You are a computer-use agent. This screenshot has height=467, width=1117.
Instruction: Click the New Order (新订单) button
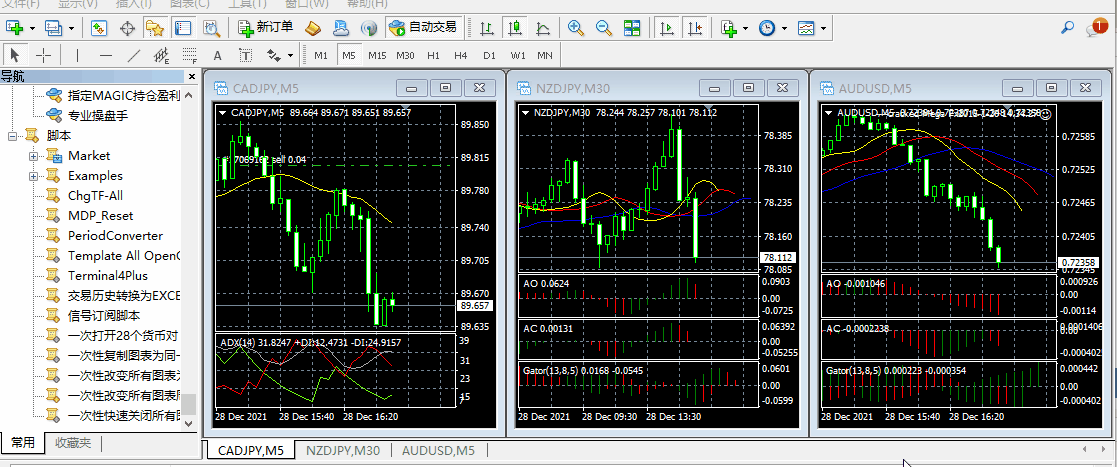[266, 27]
